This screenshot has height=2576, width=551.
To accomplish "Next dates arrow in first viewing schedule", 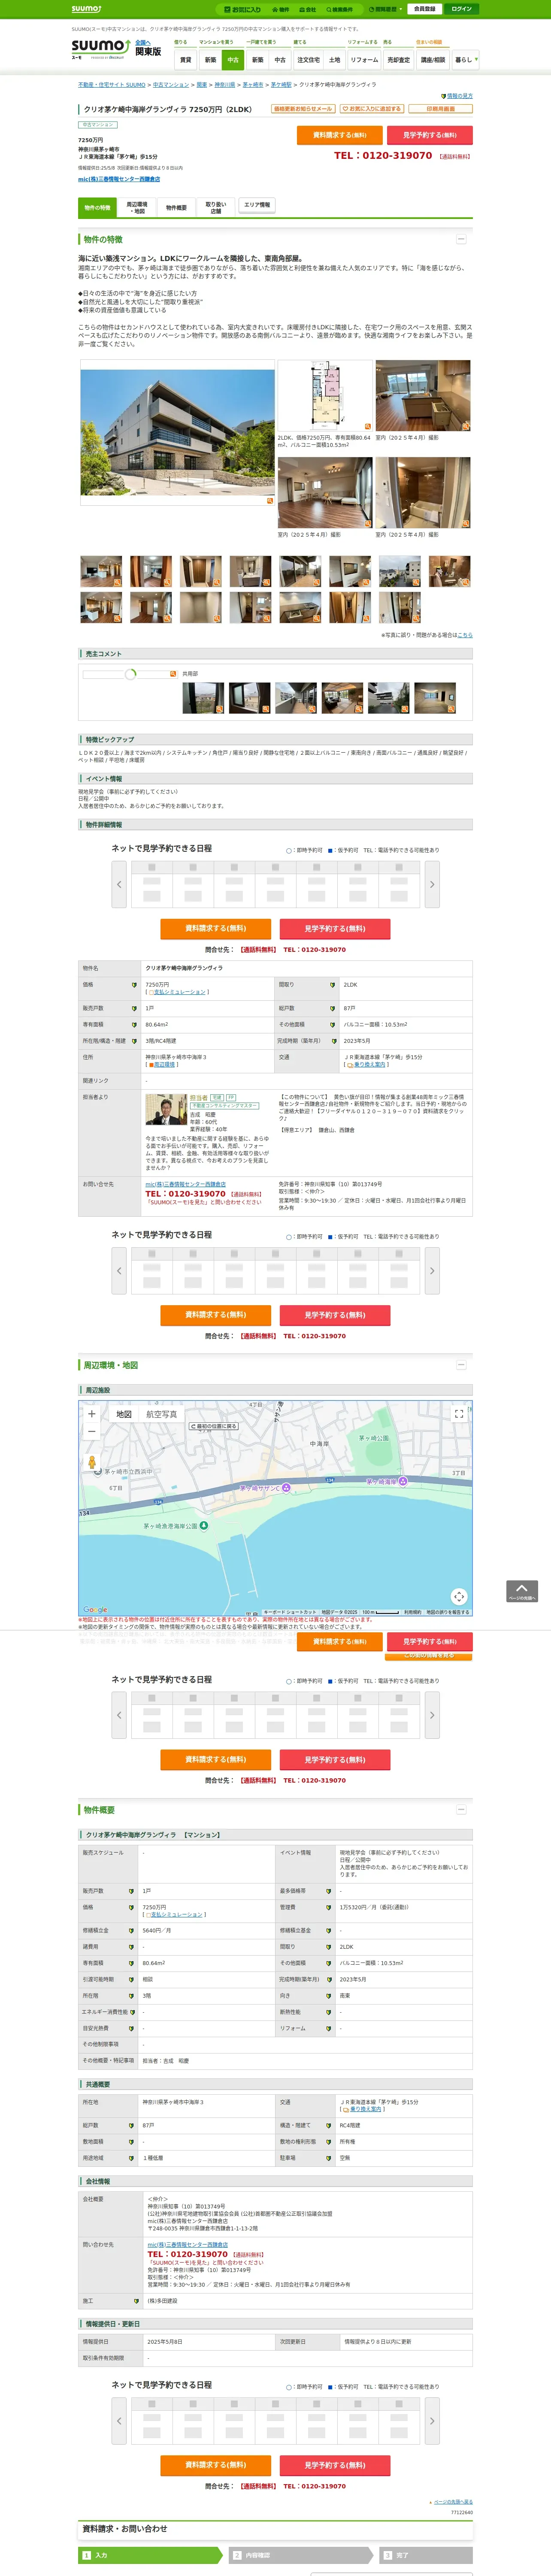I will (x=432, y=884).
